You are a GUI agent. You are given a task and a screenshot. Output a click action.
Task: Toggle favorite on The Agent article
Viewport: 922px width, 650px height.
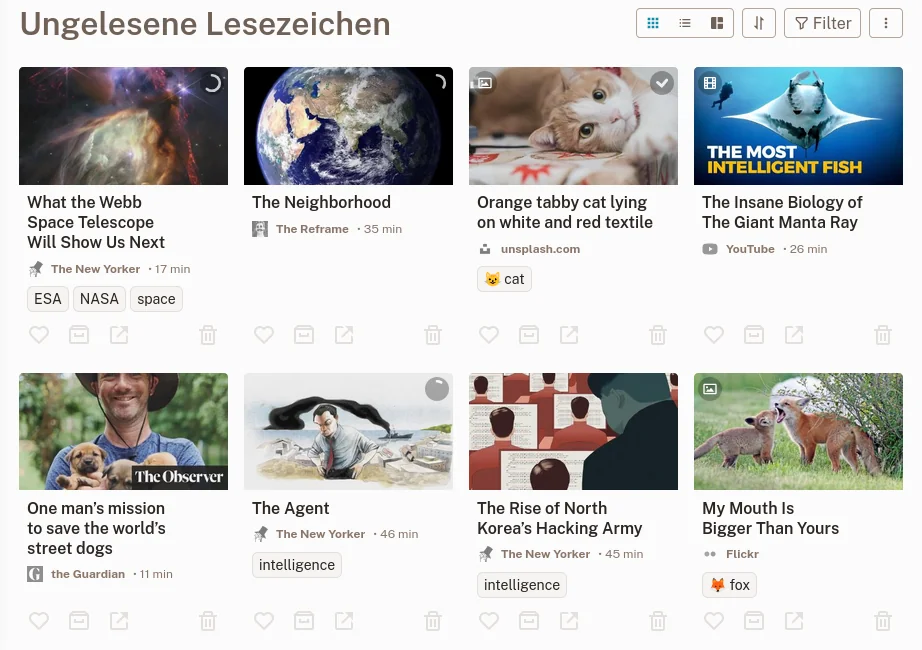point(264,621)
